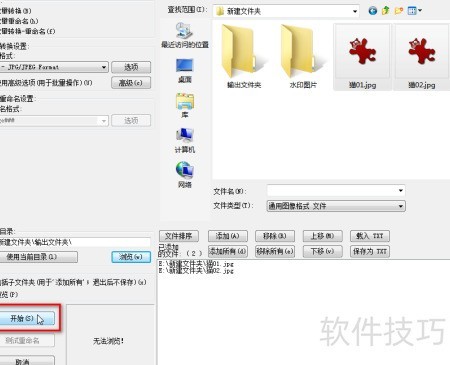The image size is (450, 365).
Task: Select the 输出文件夹 folder icon
Action: pos(244,57)
